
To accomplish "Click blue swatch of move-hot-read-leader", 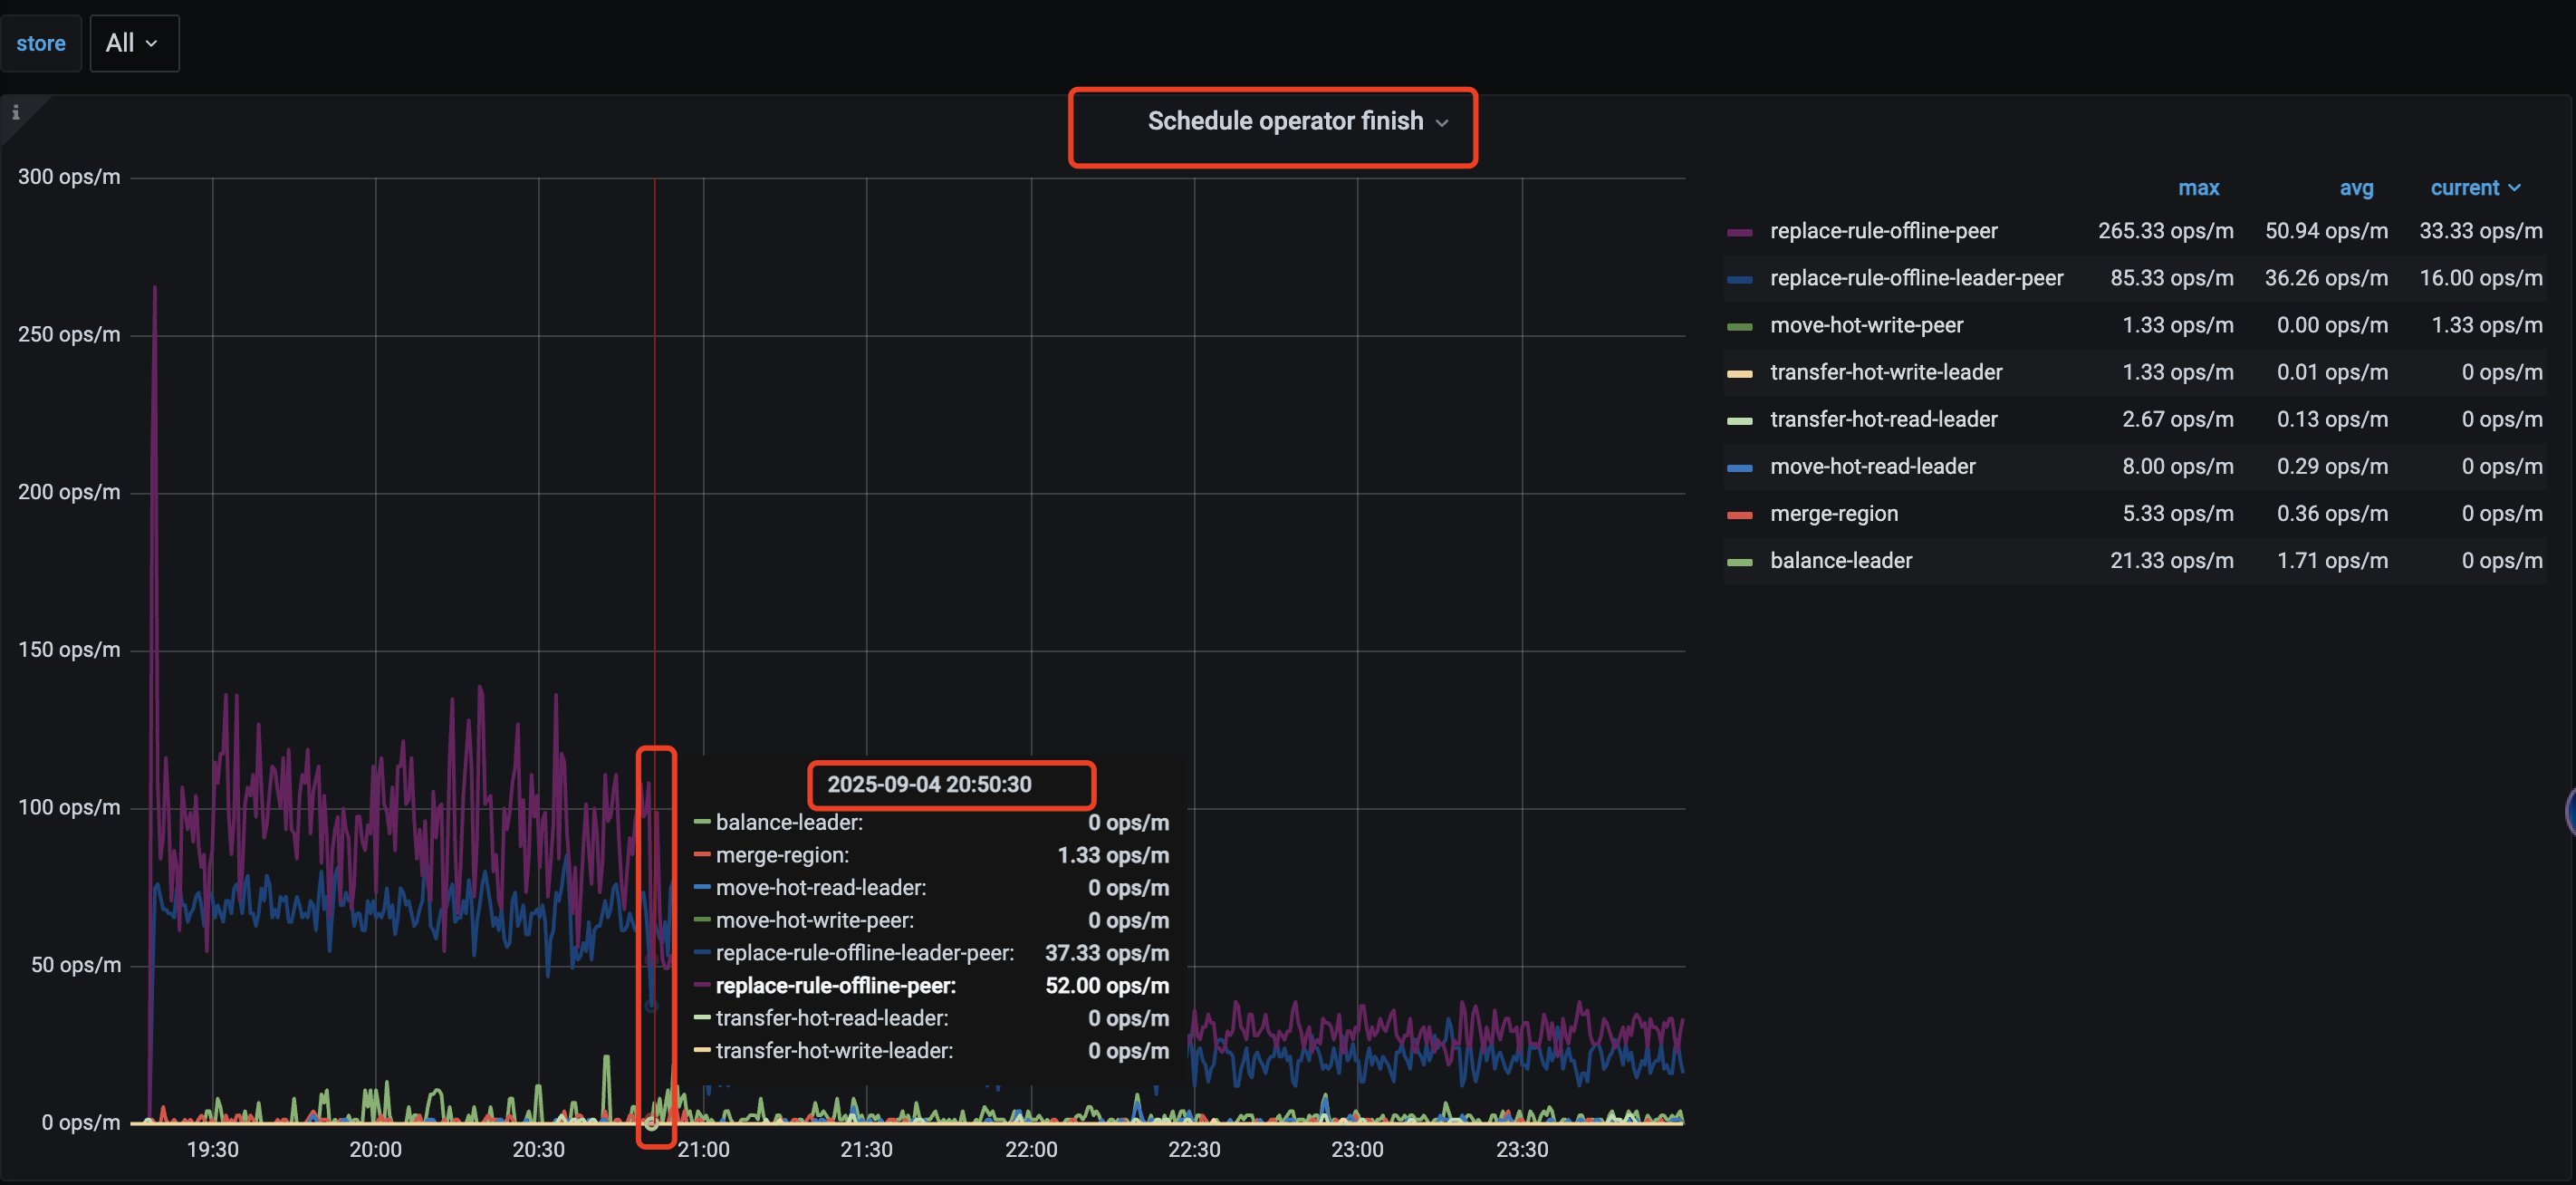I will tap(1739, 467).
